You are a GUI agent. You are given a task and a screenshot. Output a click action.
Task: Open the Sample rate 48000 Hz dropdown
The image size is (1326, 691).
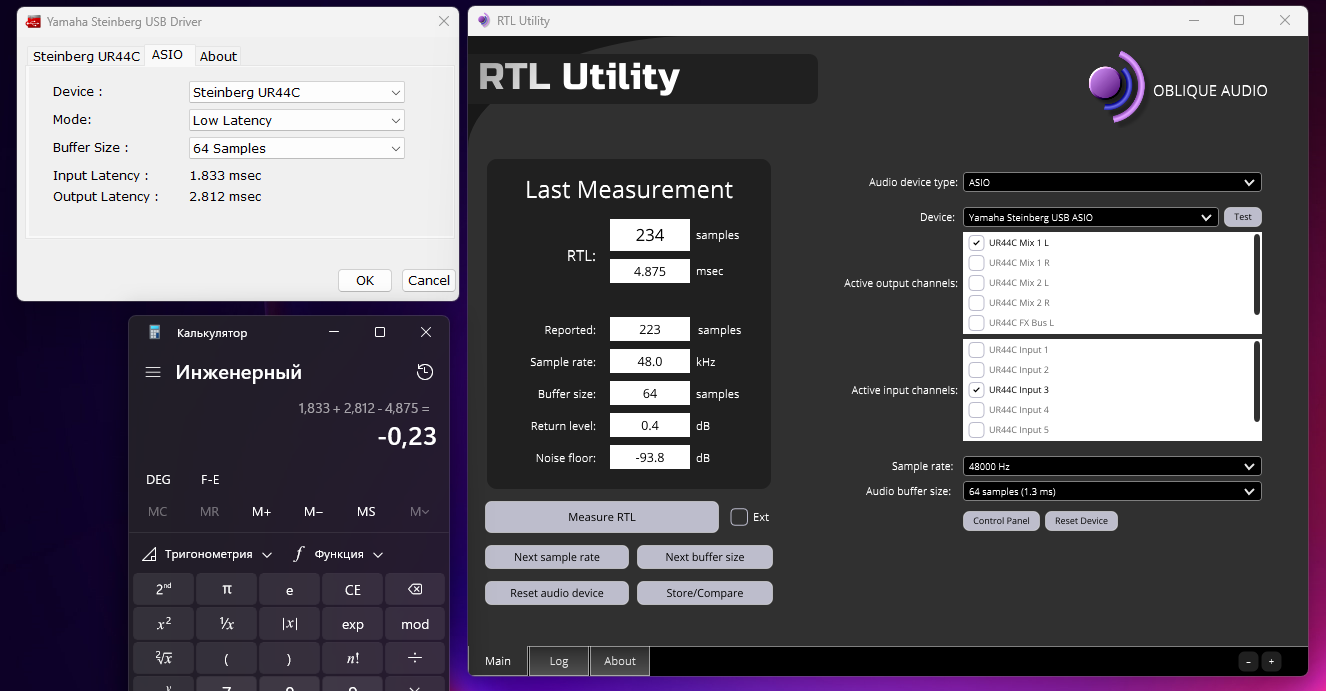click(x=1112, y=466)
